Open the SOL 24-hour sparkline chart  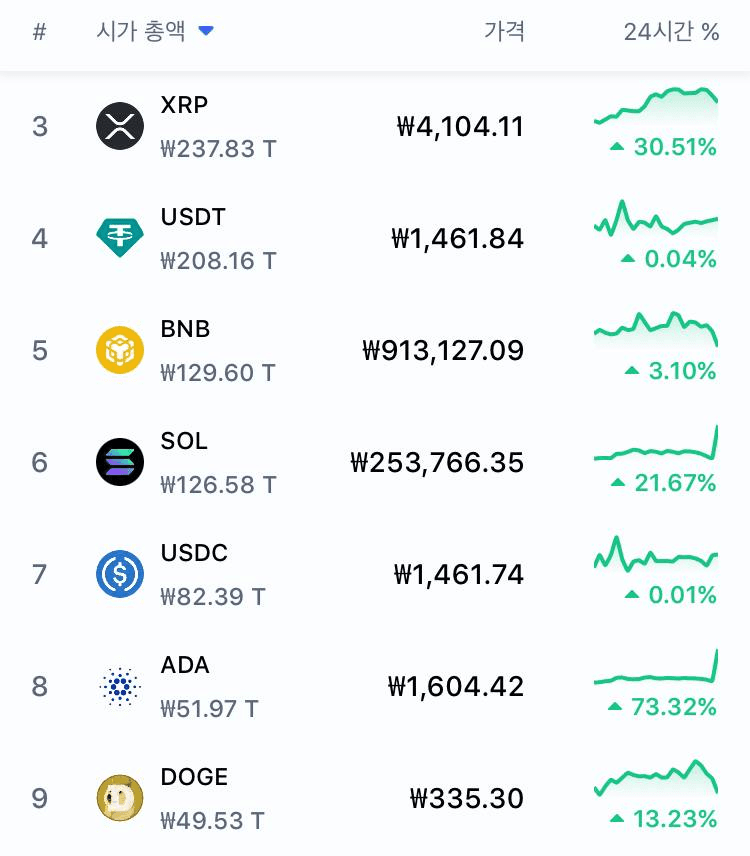656,447
